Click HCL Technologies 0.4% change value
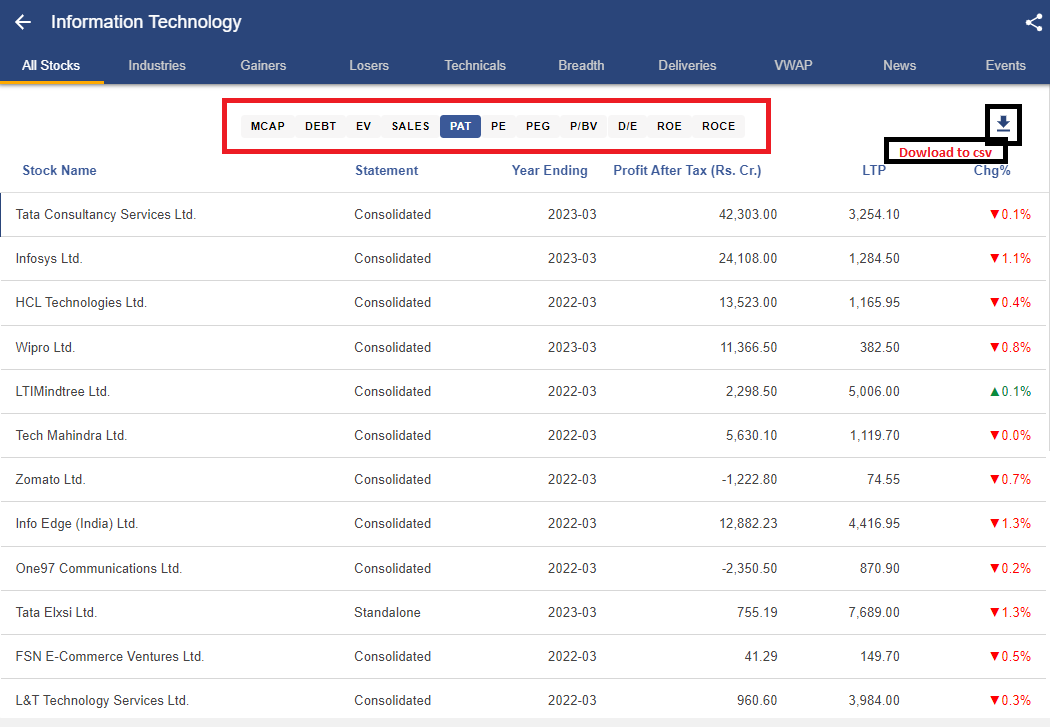Image resolution: width=1050 pixels, height=727 pixels. (1010, 303)
